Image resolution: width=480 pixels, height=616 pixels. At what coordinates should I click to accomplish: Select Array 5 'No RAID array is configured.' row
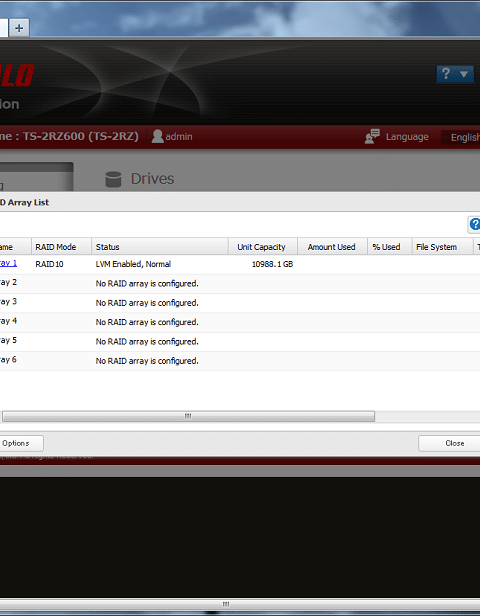240,342
